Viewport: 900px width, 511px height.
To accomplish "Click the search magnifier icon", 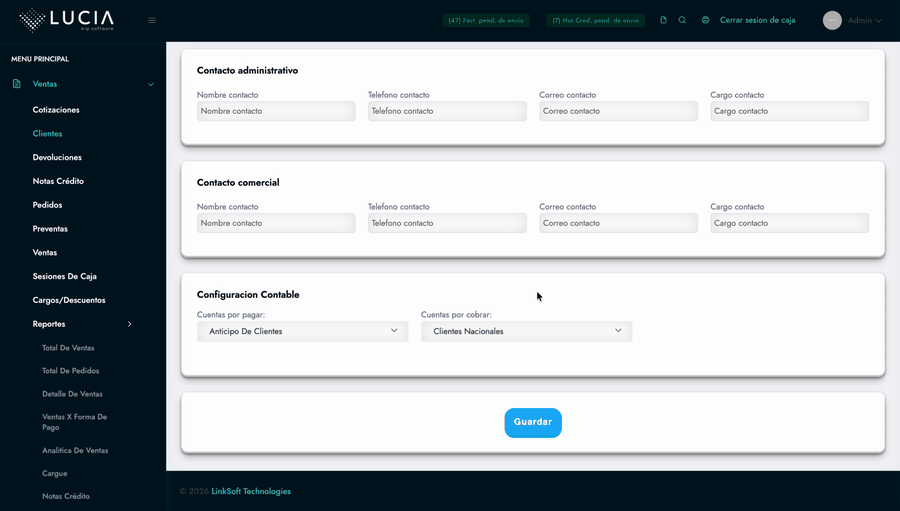I will (682, 20).
